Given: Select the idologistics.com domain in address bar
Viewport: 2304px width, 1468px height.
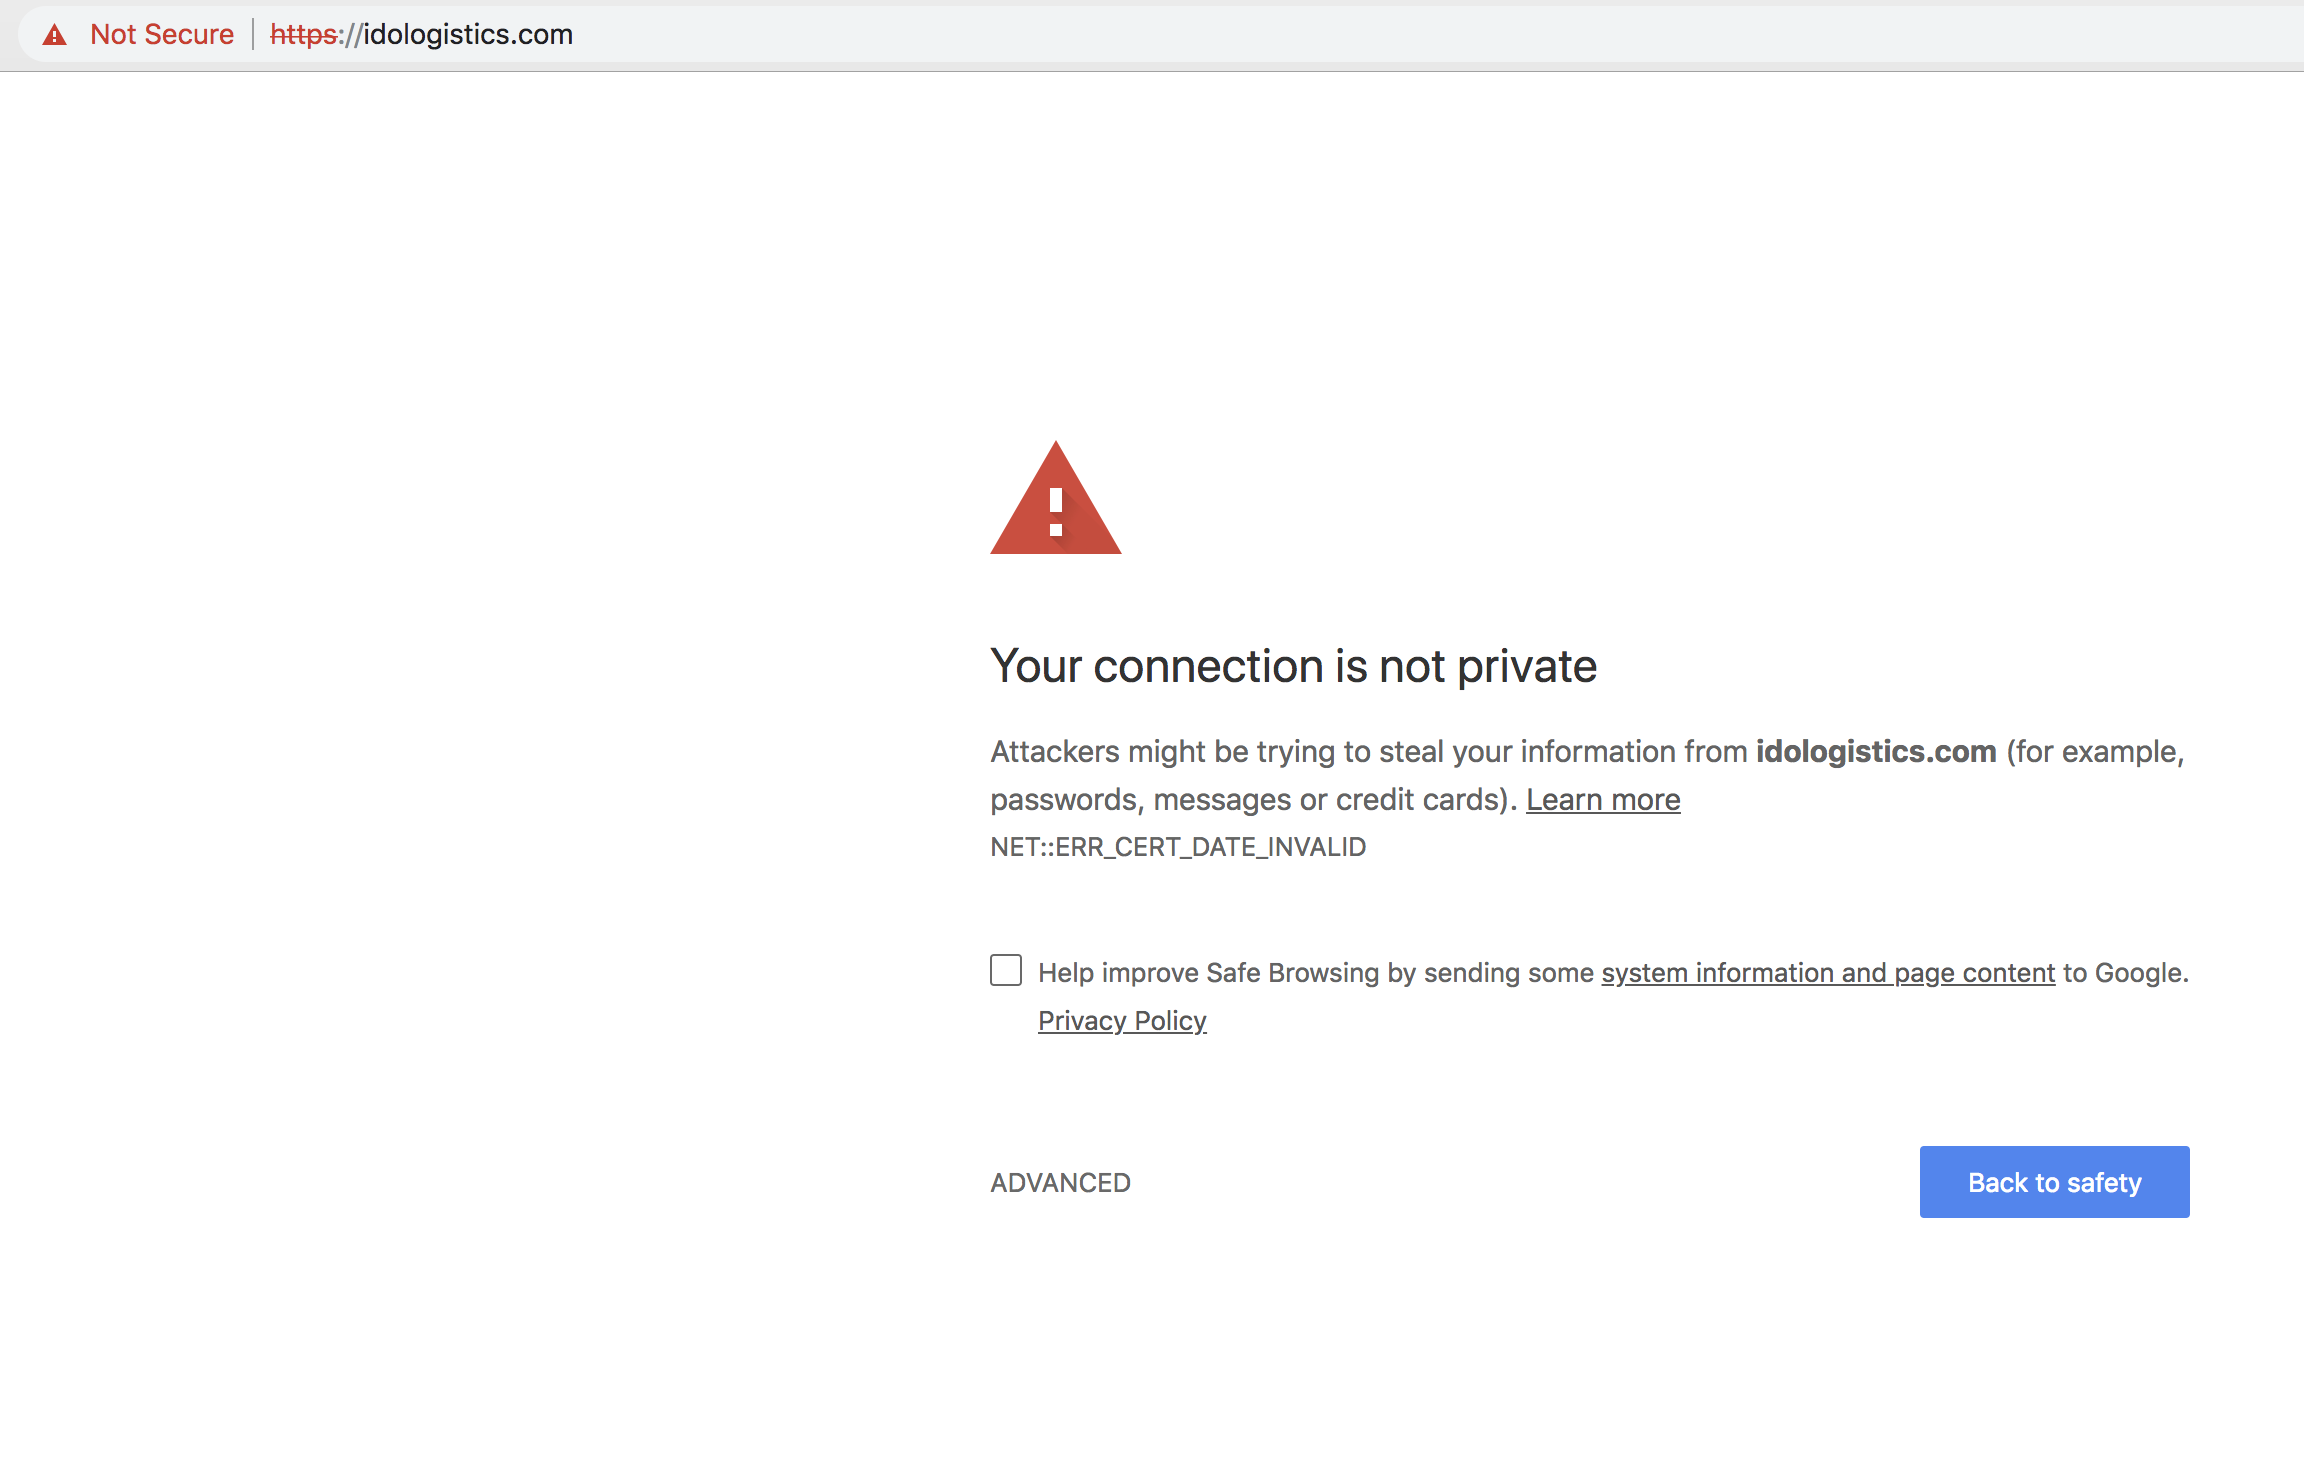Looking at the screenshot, I should point(467,35).
